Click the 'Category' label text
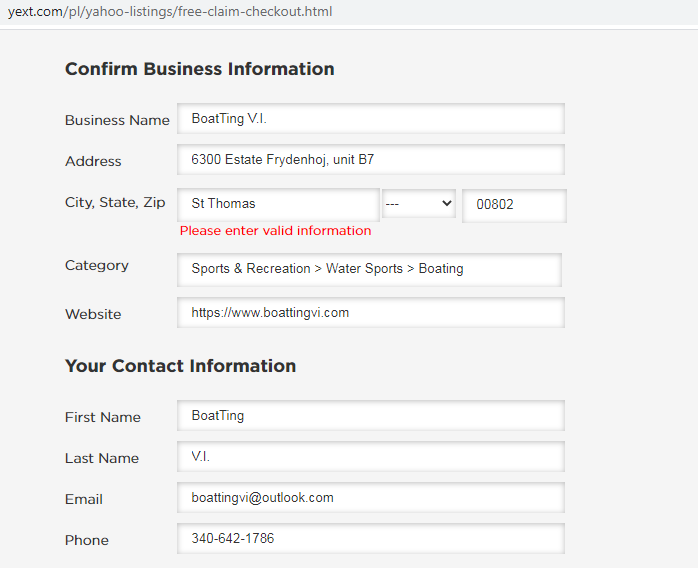 97,266
